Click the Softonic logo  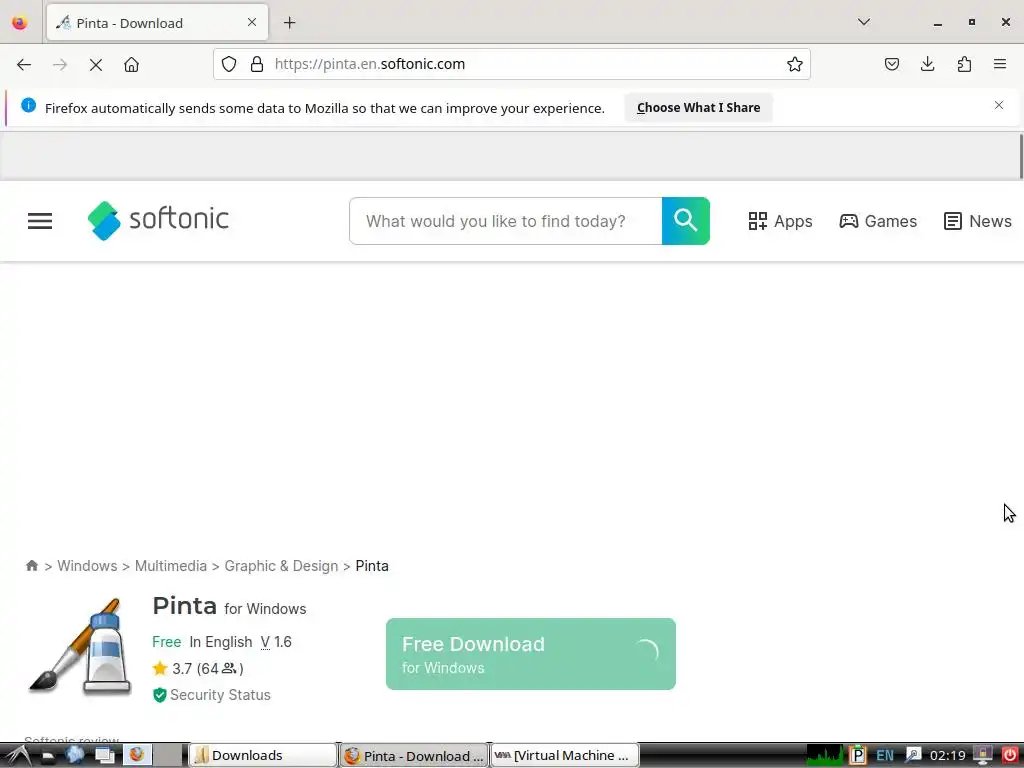158,220
